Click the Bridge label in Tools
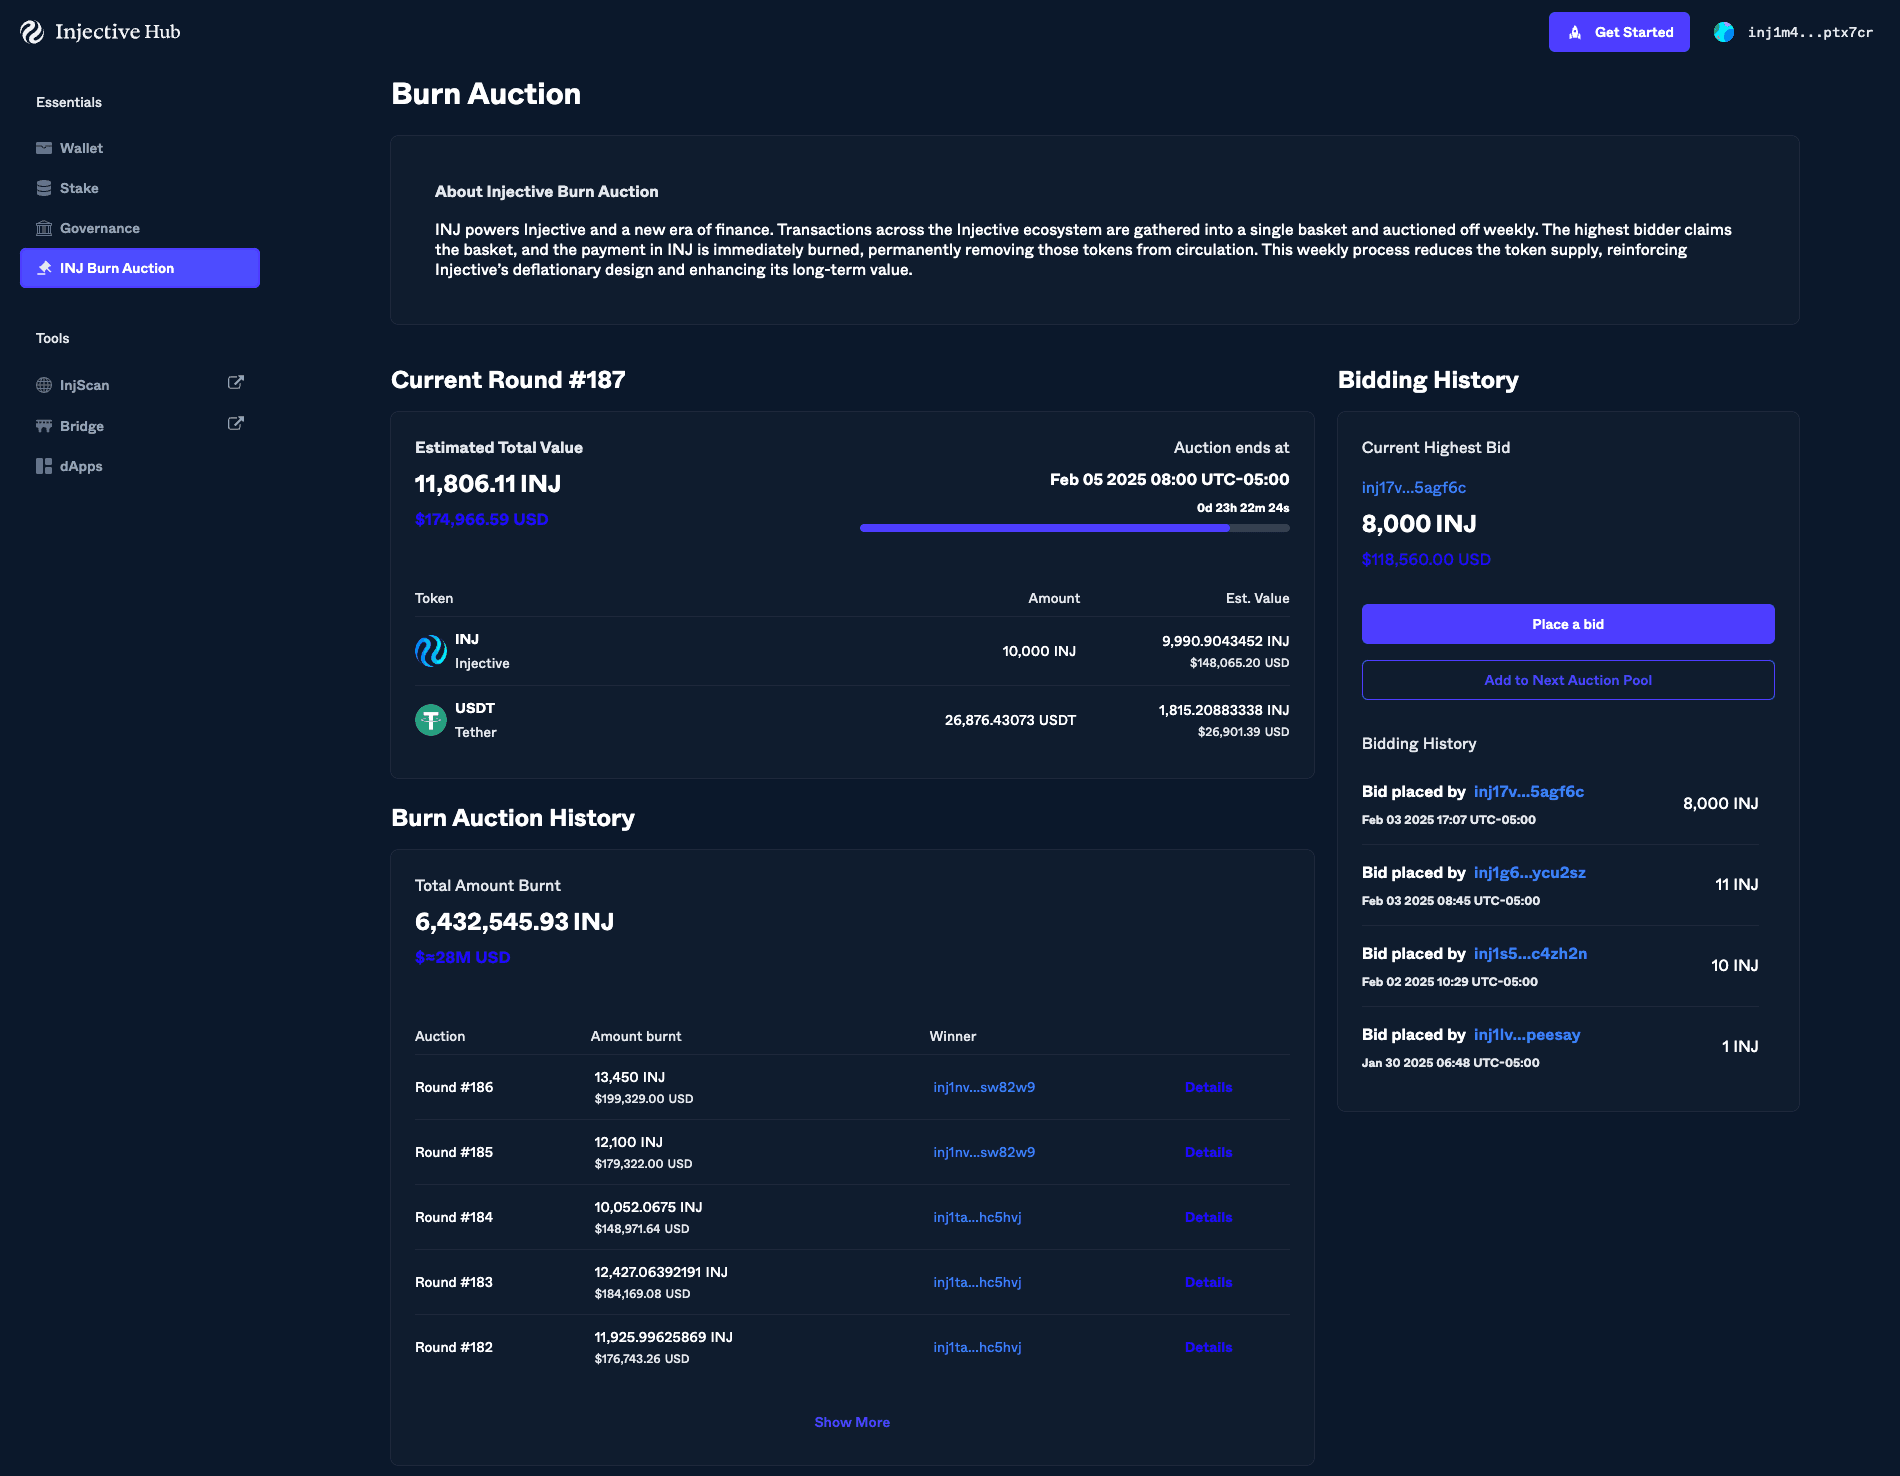 click(82, 426)
